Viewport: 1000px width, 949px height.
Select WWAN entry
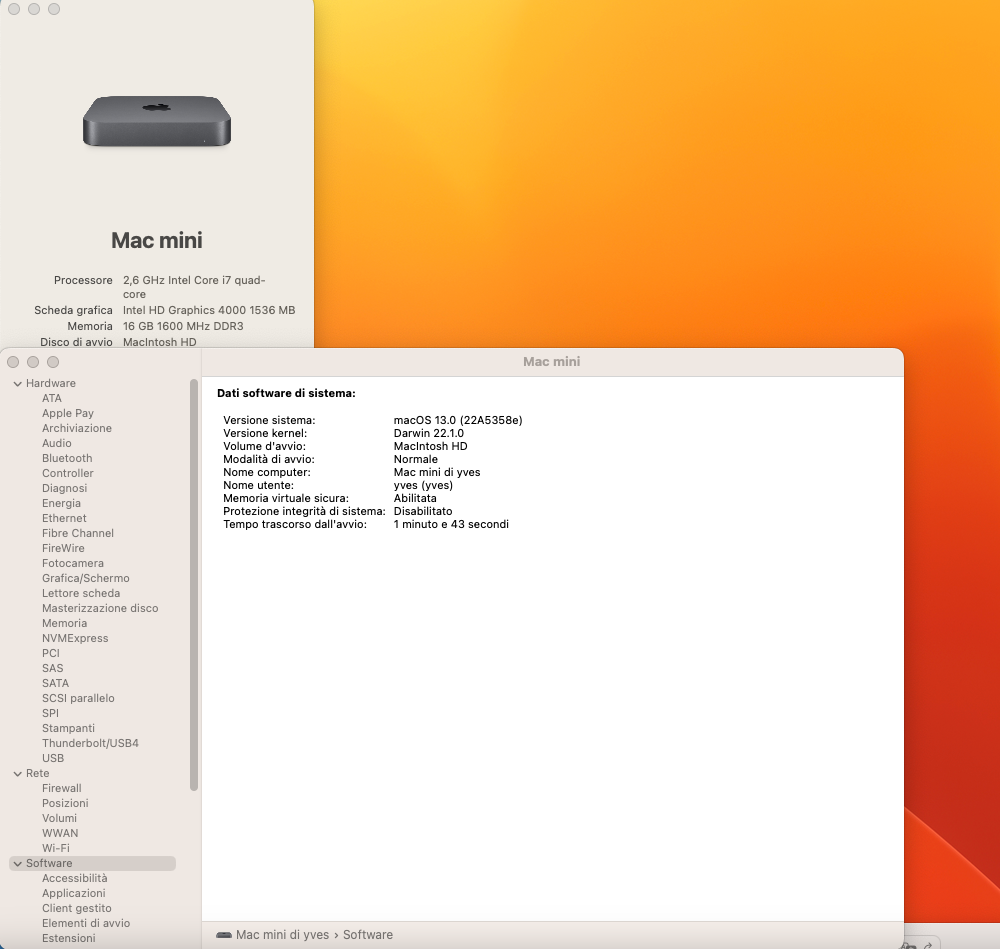60,833
